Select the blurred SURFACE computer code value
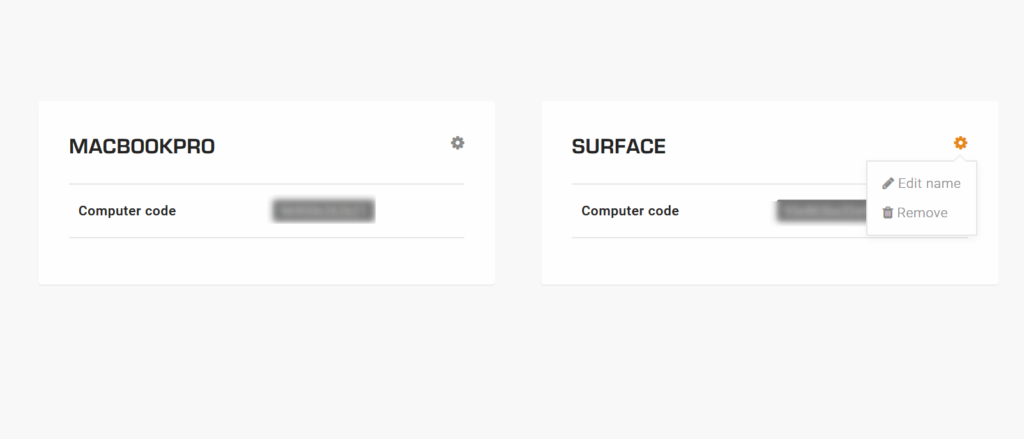1024x439 pixels. 820,211
